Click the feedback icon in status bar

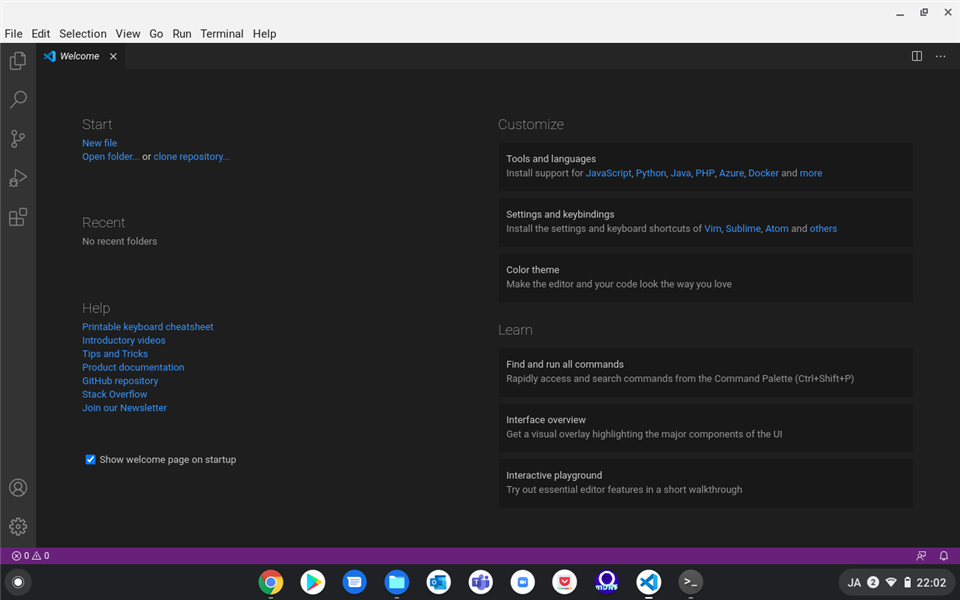[x=921, y=556]
